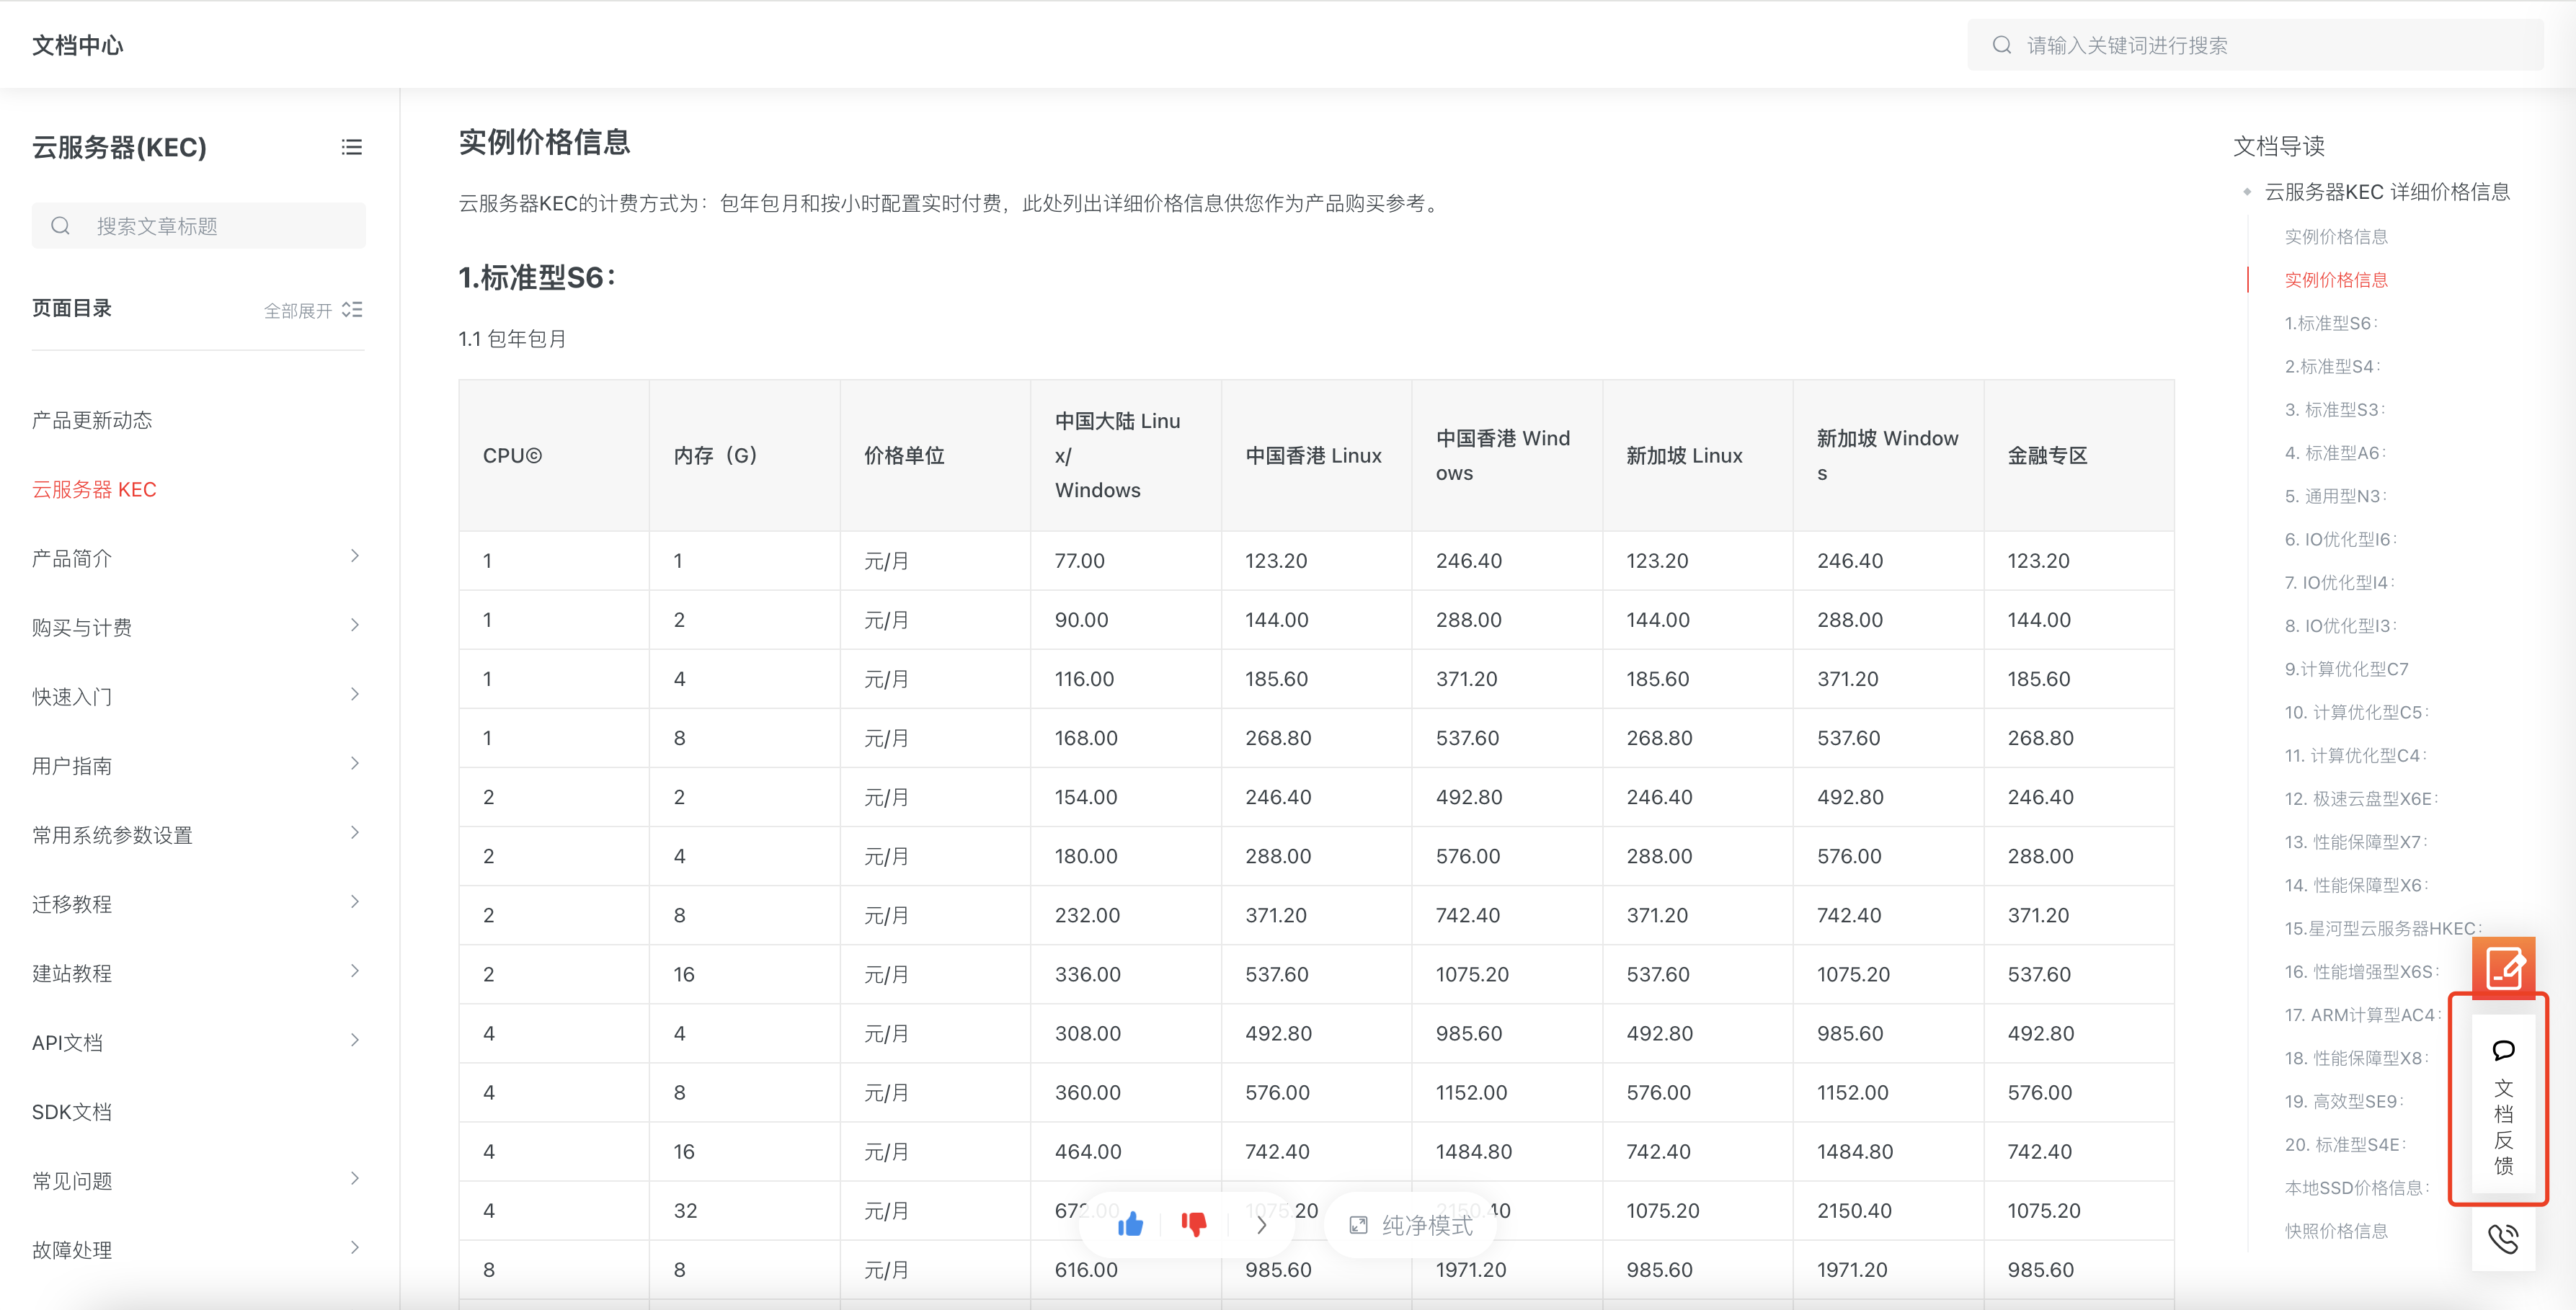Select 云服务器 KEC in sidebar
Viewport: 2576px width, 1310px height.
point(94,489)
